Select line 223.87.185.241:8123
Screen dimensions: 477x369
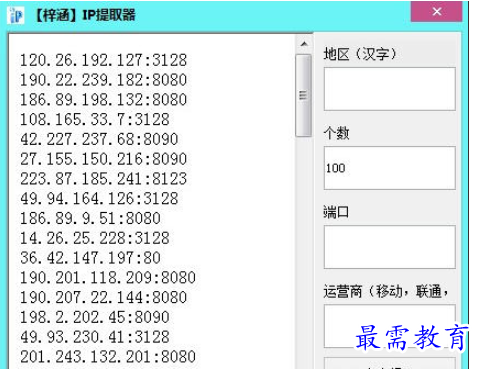tap(104, 179)
